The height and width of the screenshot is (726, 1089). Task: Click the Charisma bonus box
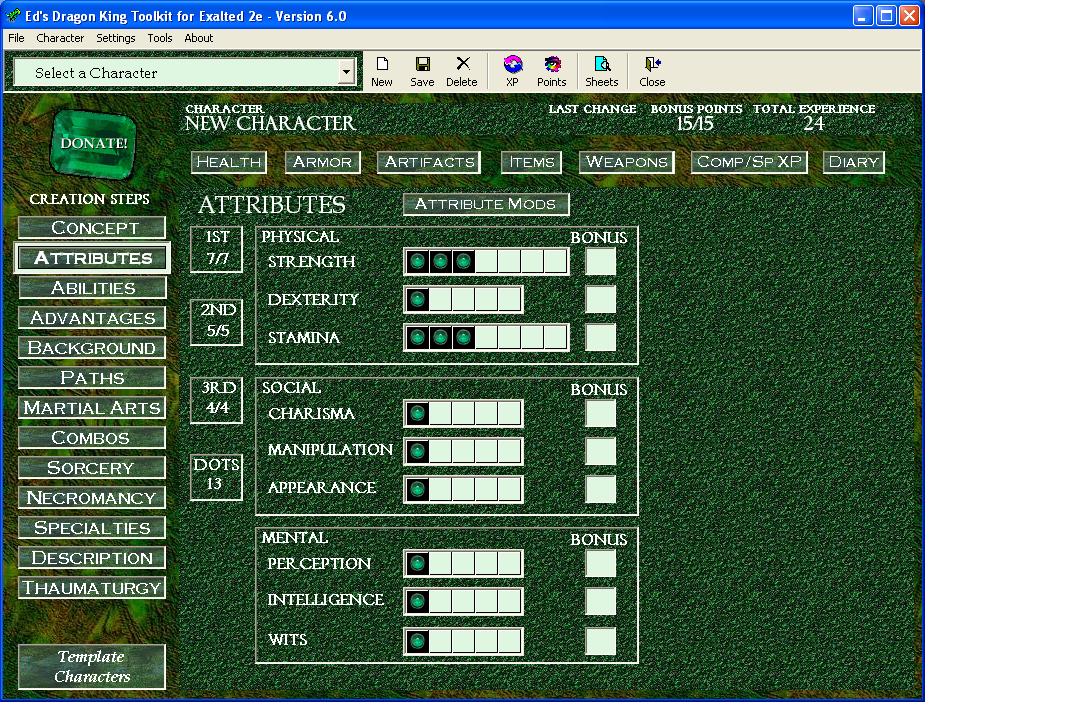(600, 413)
